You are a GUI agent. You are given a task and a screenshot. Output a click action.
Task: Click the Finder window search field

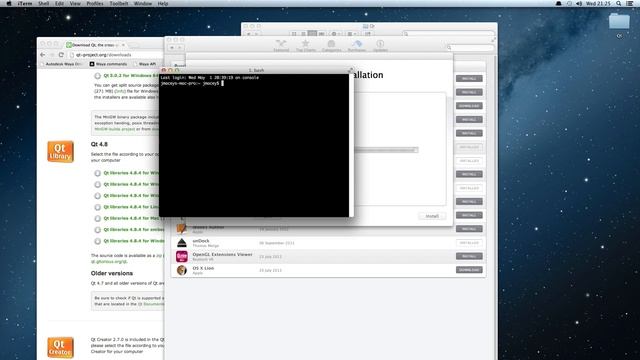[x=448, y=33]
